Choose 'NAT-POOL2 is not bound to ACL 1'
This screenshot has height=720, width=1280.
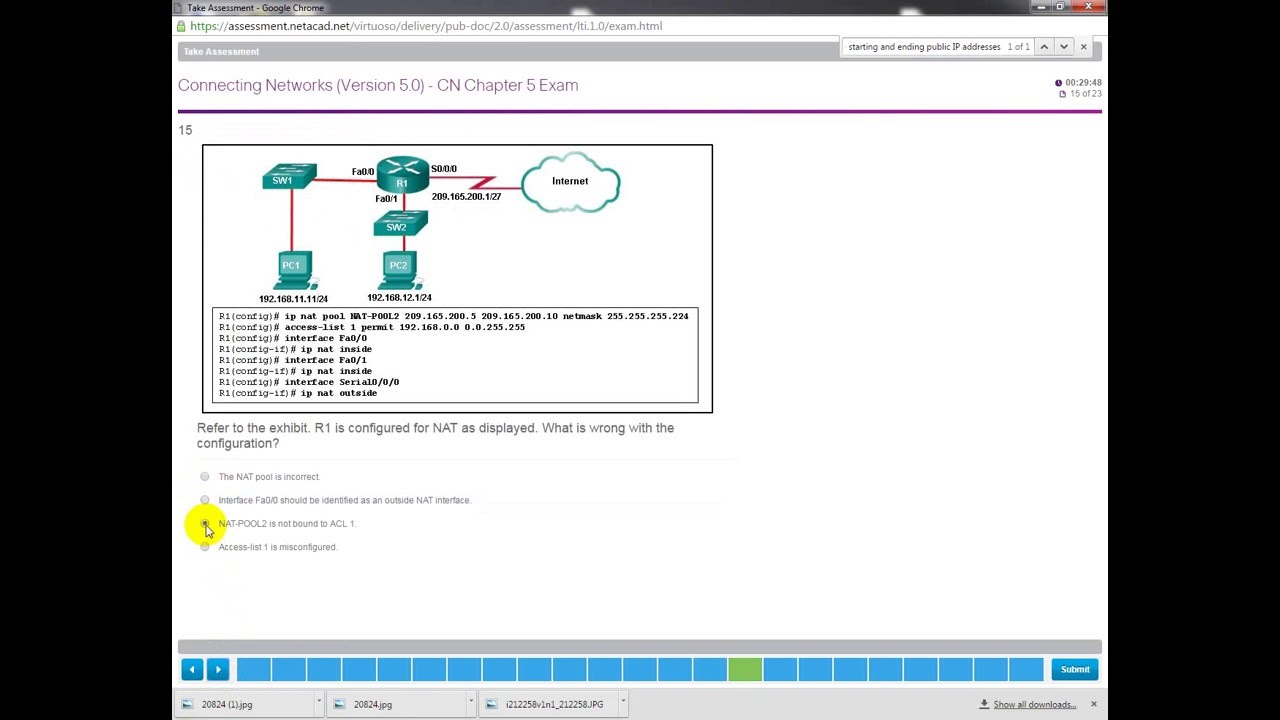pos(205,523)
